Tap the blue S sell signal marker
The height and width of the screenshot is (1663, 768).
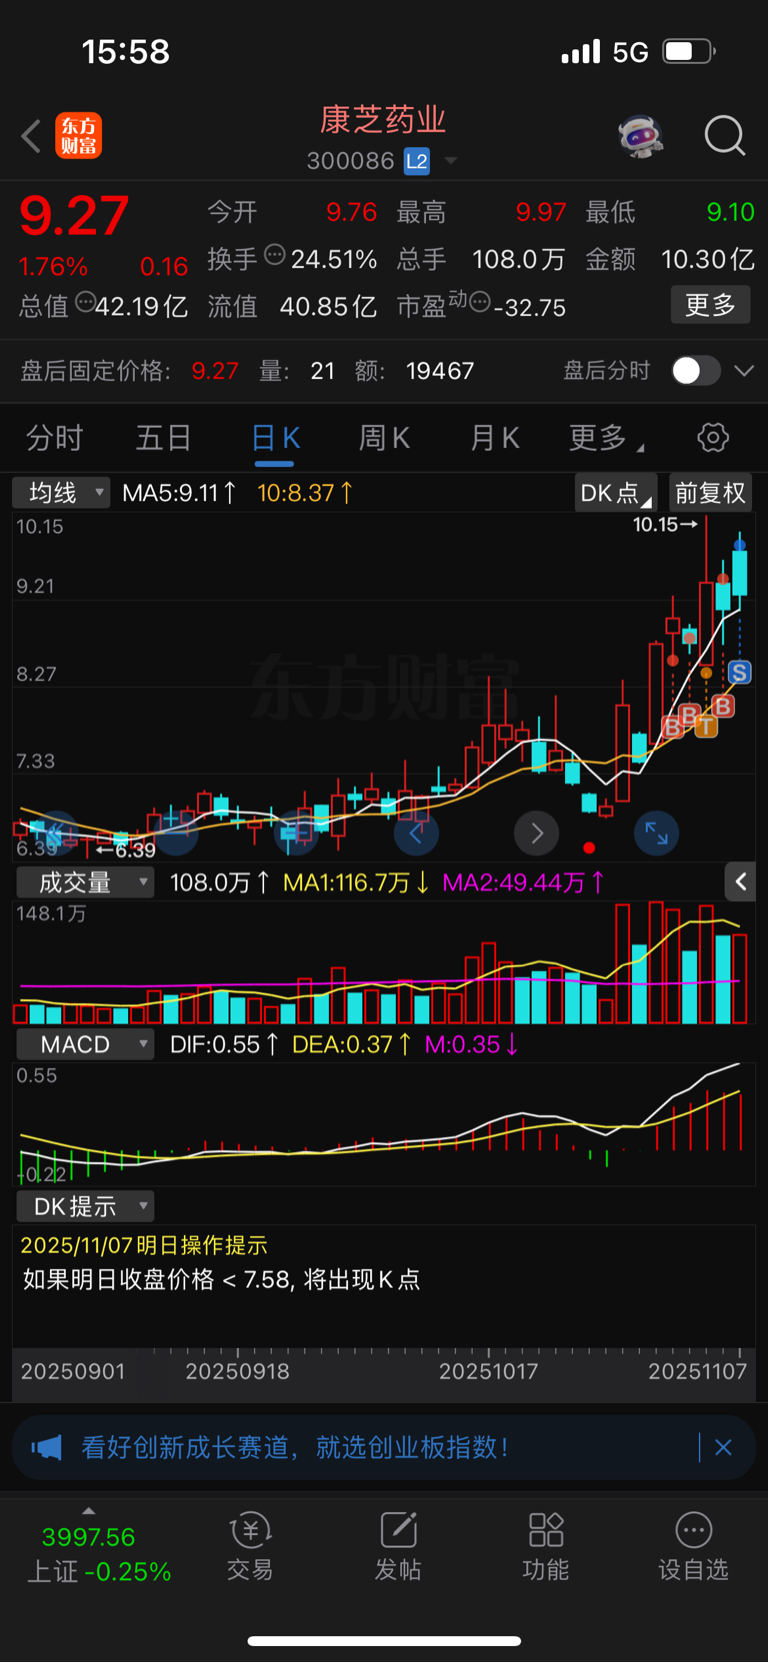click(x=740, y=672)
